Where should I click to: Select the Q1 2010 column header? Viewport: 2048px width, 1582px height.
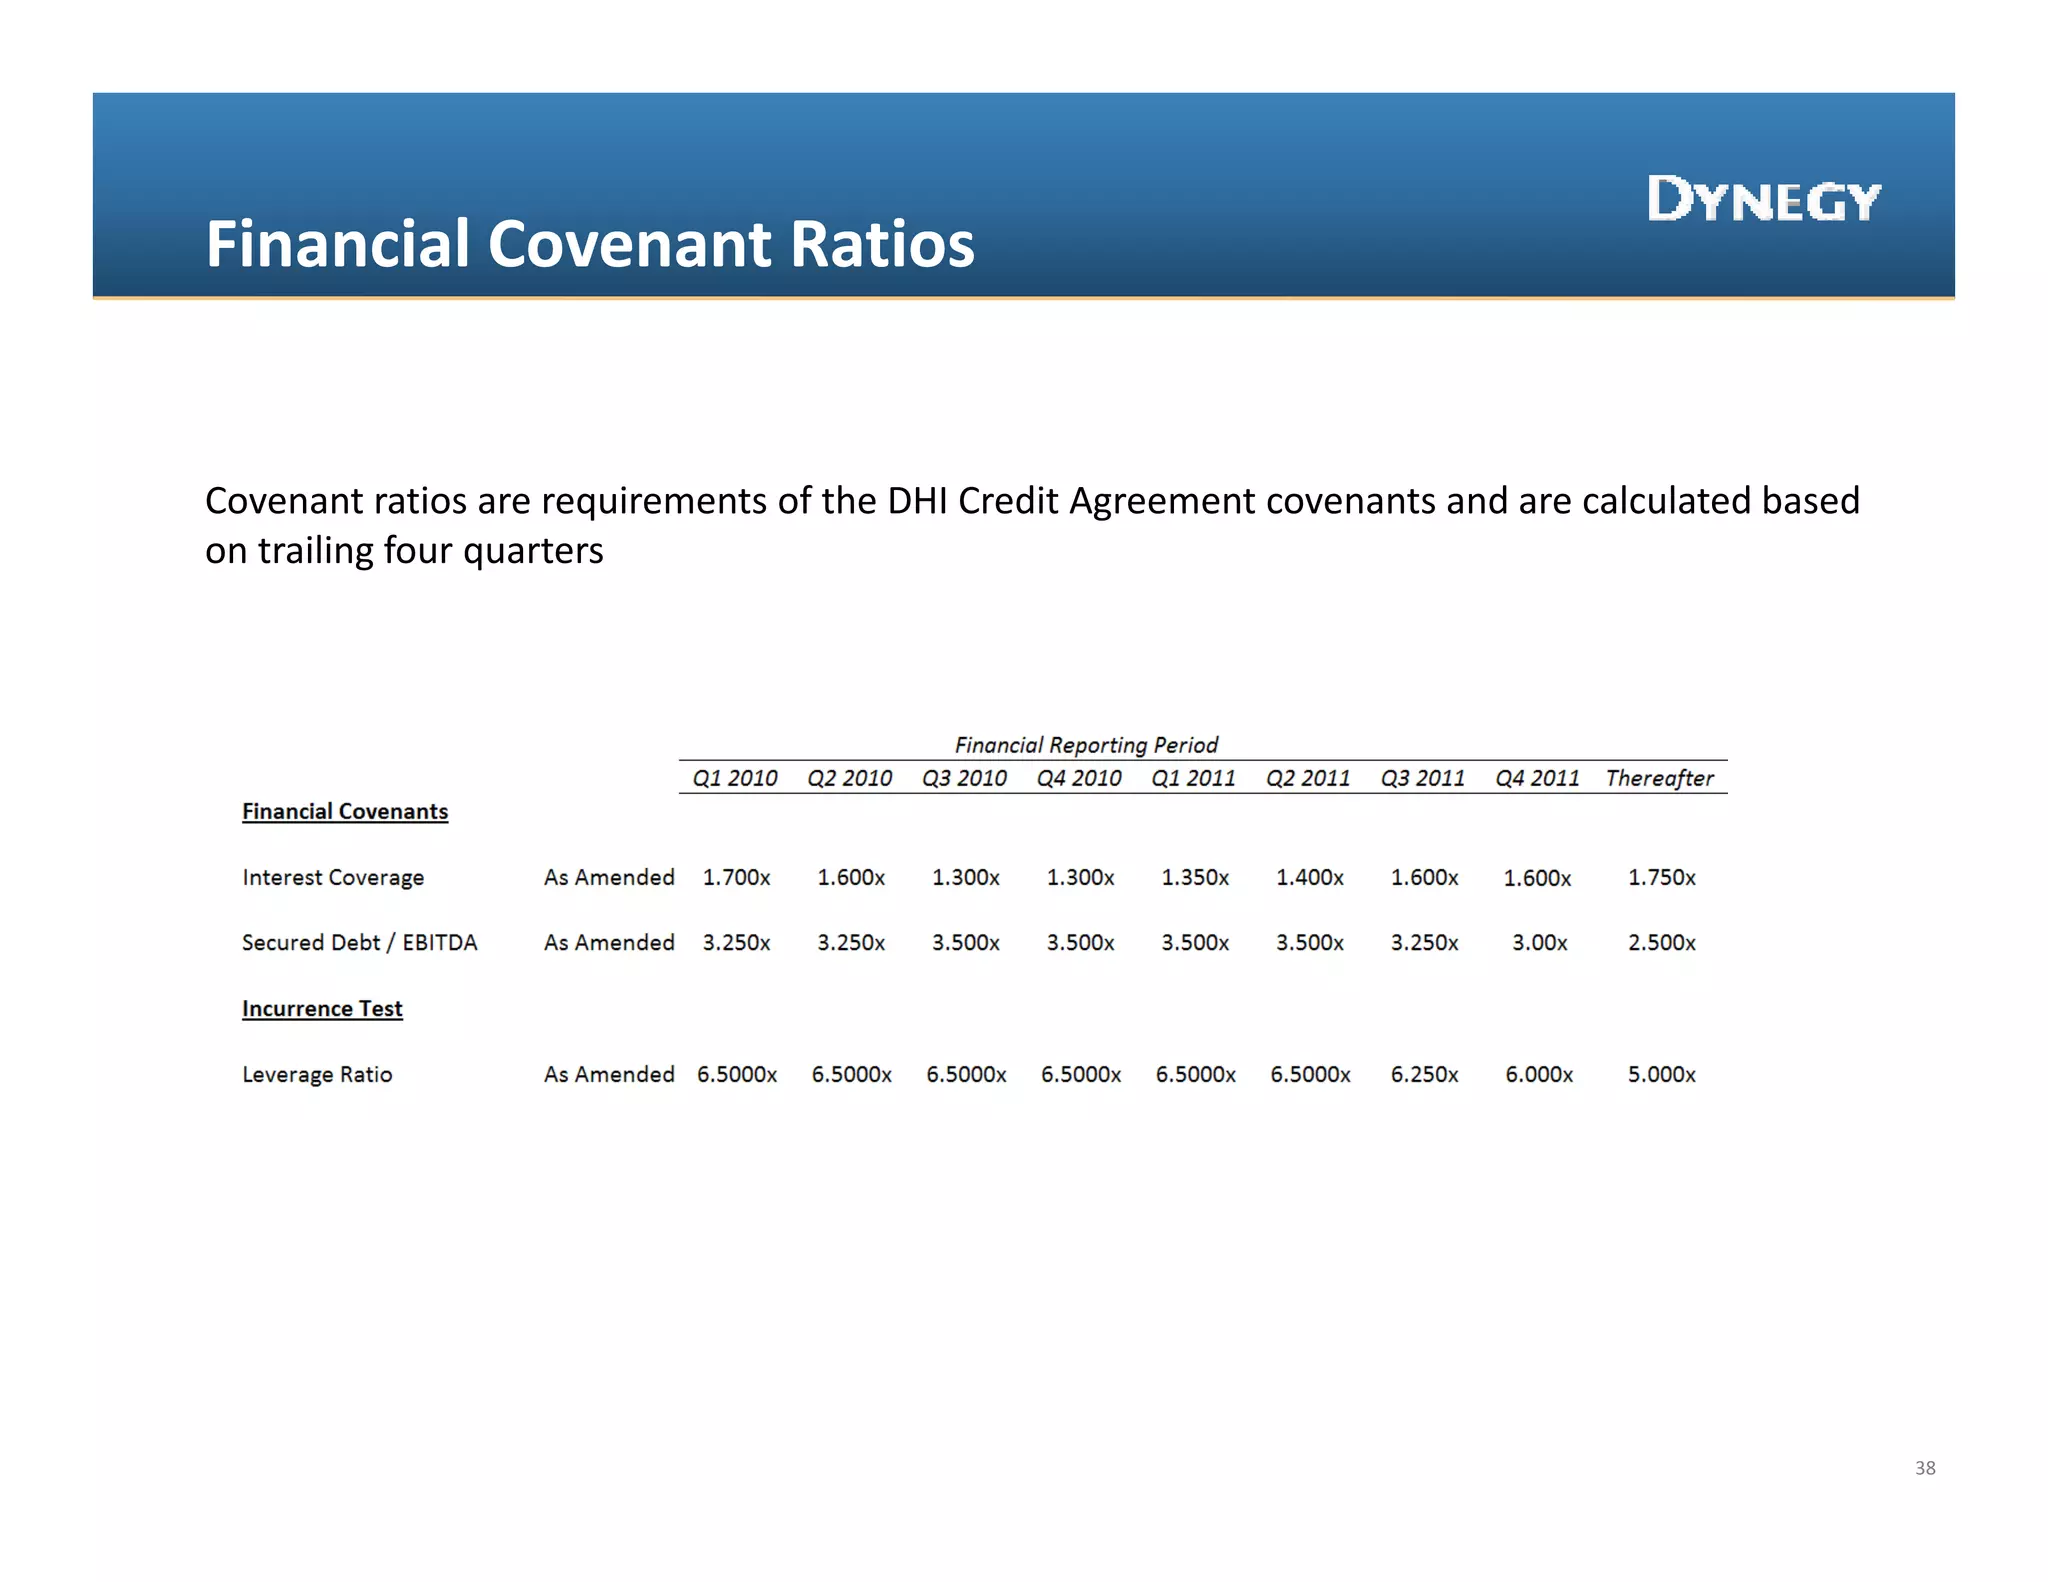(x=735, y=778)
